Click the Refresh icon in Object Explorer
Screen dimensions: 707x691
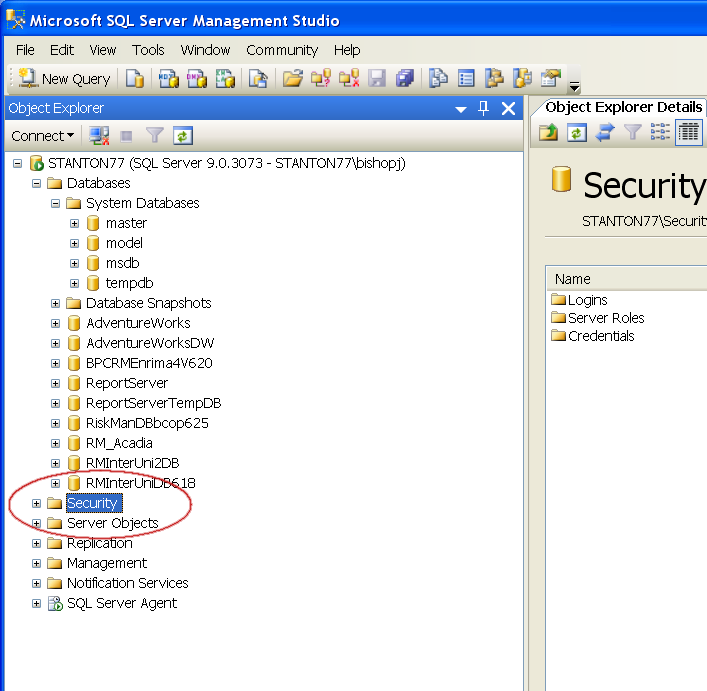point(183,136)
